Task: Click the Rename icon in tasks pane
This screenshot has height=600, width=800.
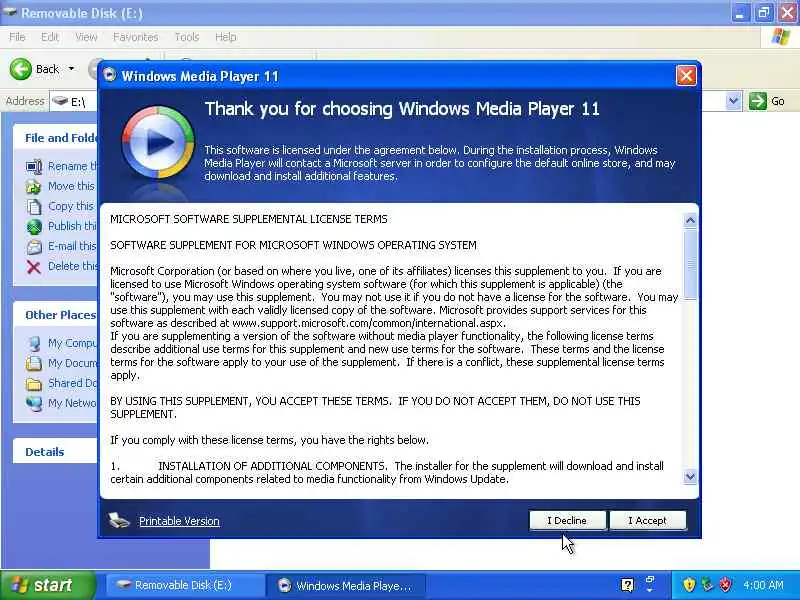Action: pos(34,166)
